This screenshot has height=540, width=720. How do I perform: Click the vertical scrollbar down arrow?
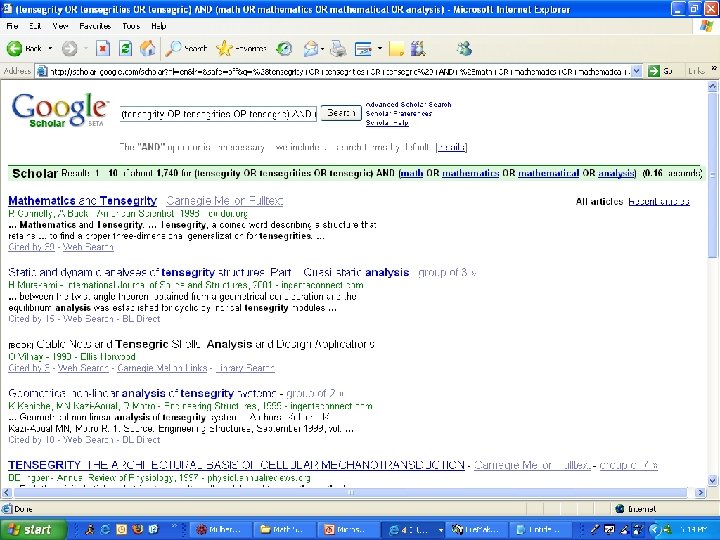(x=712, y=481)
